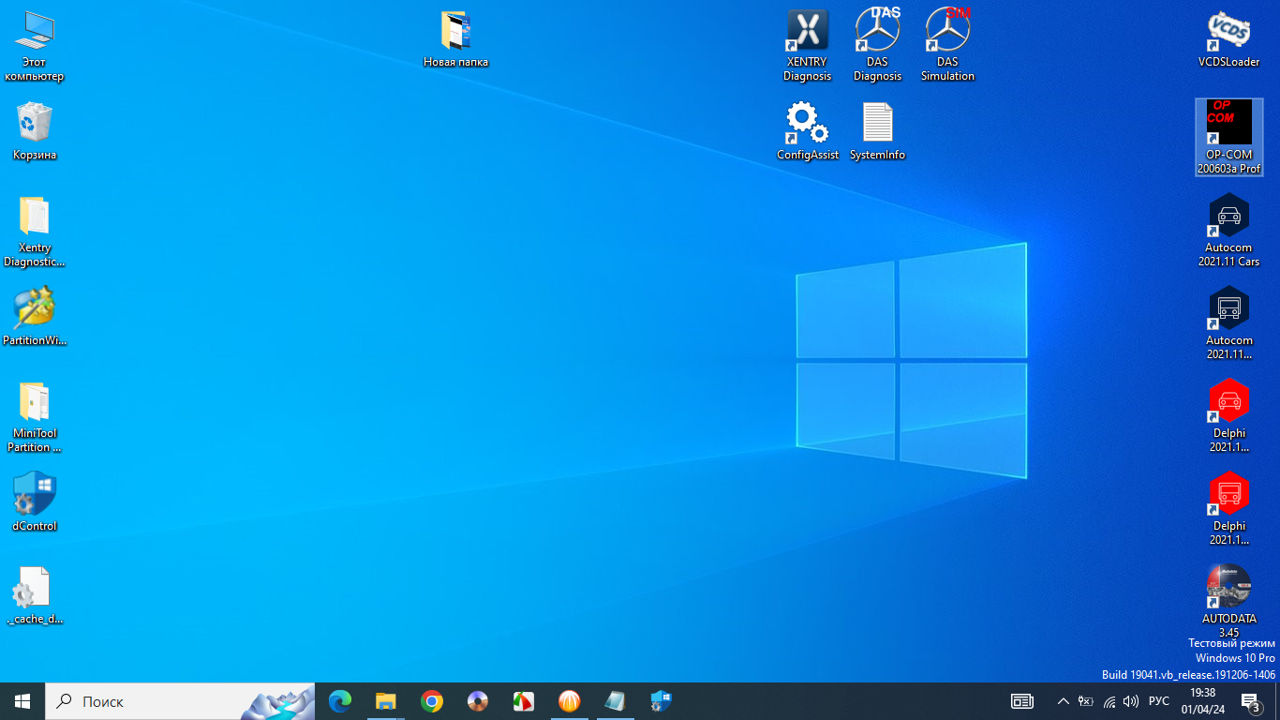Select the _cache_d... file icon
Viewport: 1280px width, 720px height.
[34, 595]
